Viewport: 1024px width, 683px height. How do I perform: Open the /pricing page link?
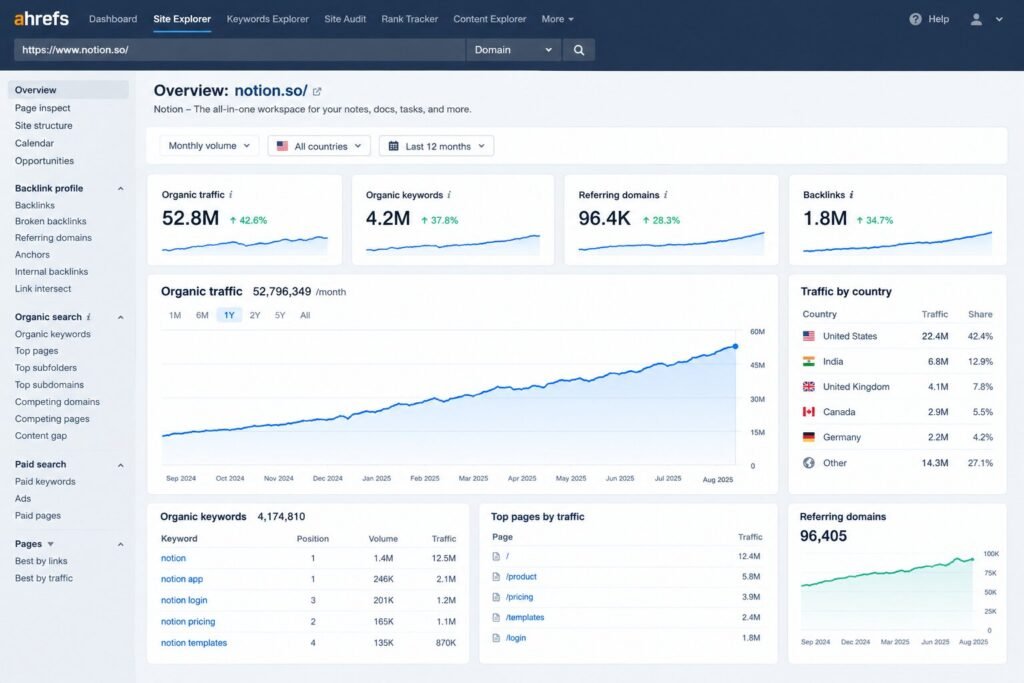point(519,597)
